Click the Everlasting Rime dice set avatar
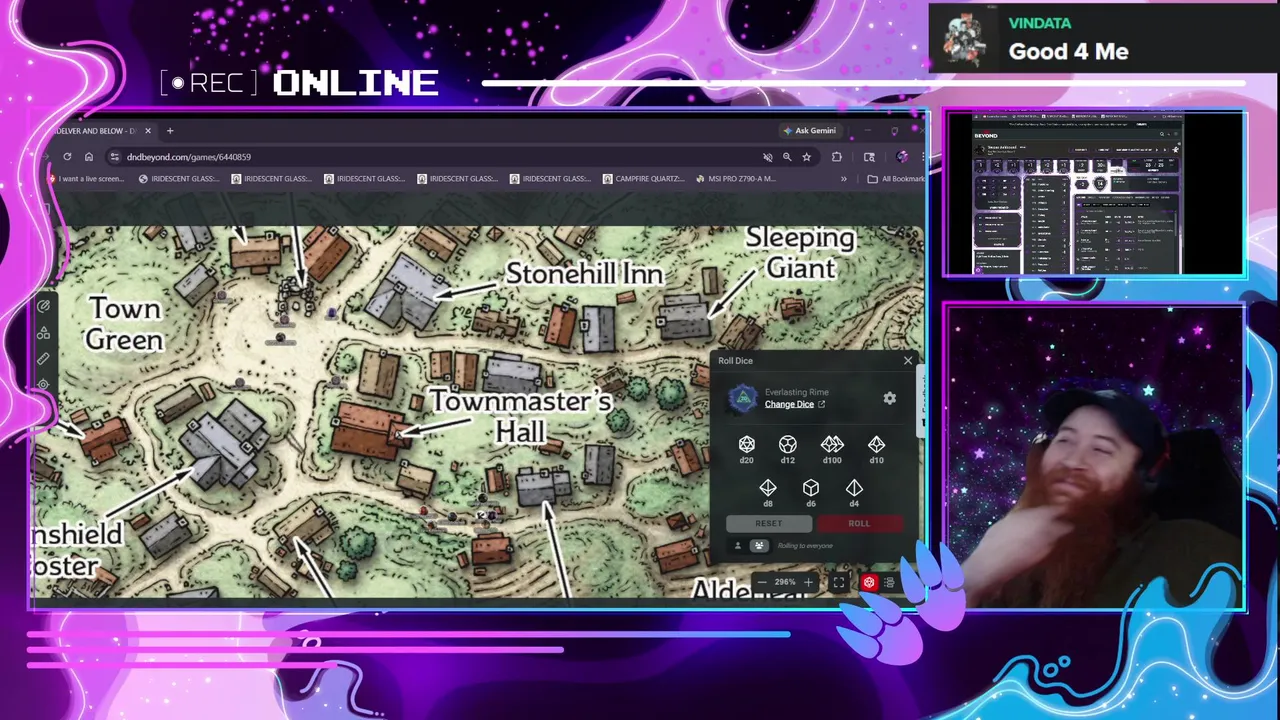 (x=742, y=399)
